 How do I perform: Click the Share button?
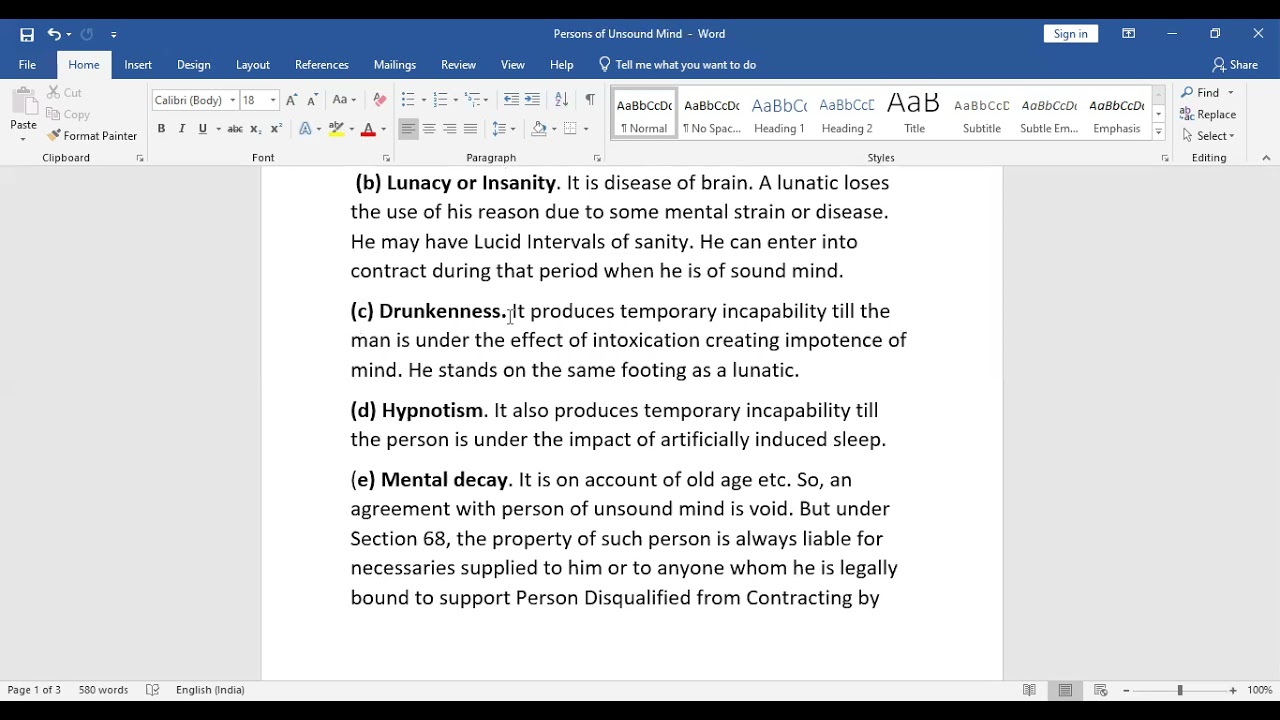[x=1235, y=65]
